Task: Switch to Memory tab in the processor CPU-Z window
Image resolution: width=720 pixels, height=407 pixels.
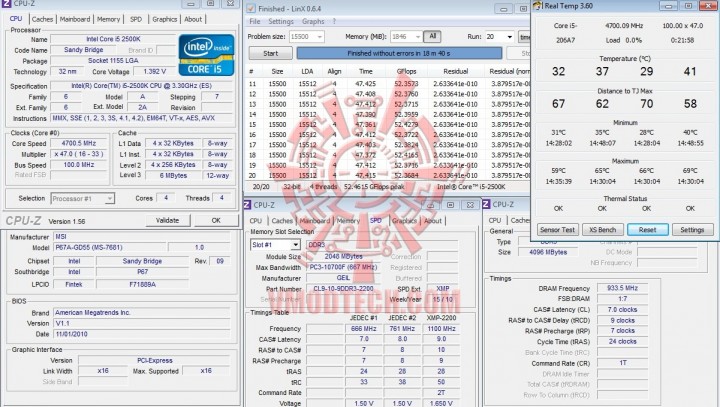Action: click(108, 19)
